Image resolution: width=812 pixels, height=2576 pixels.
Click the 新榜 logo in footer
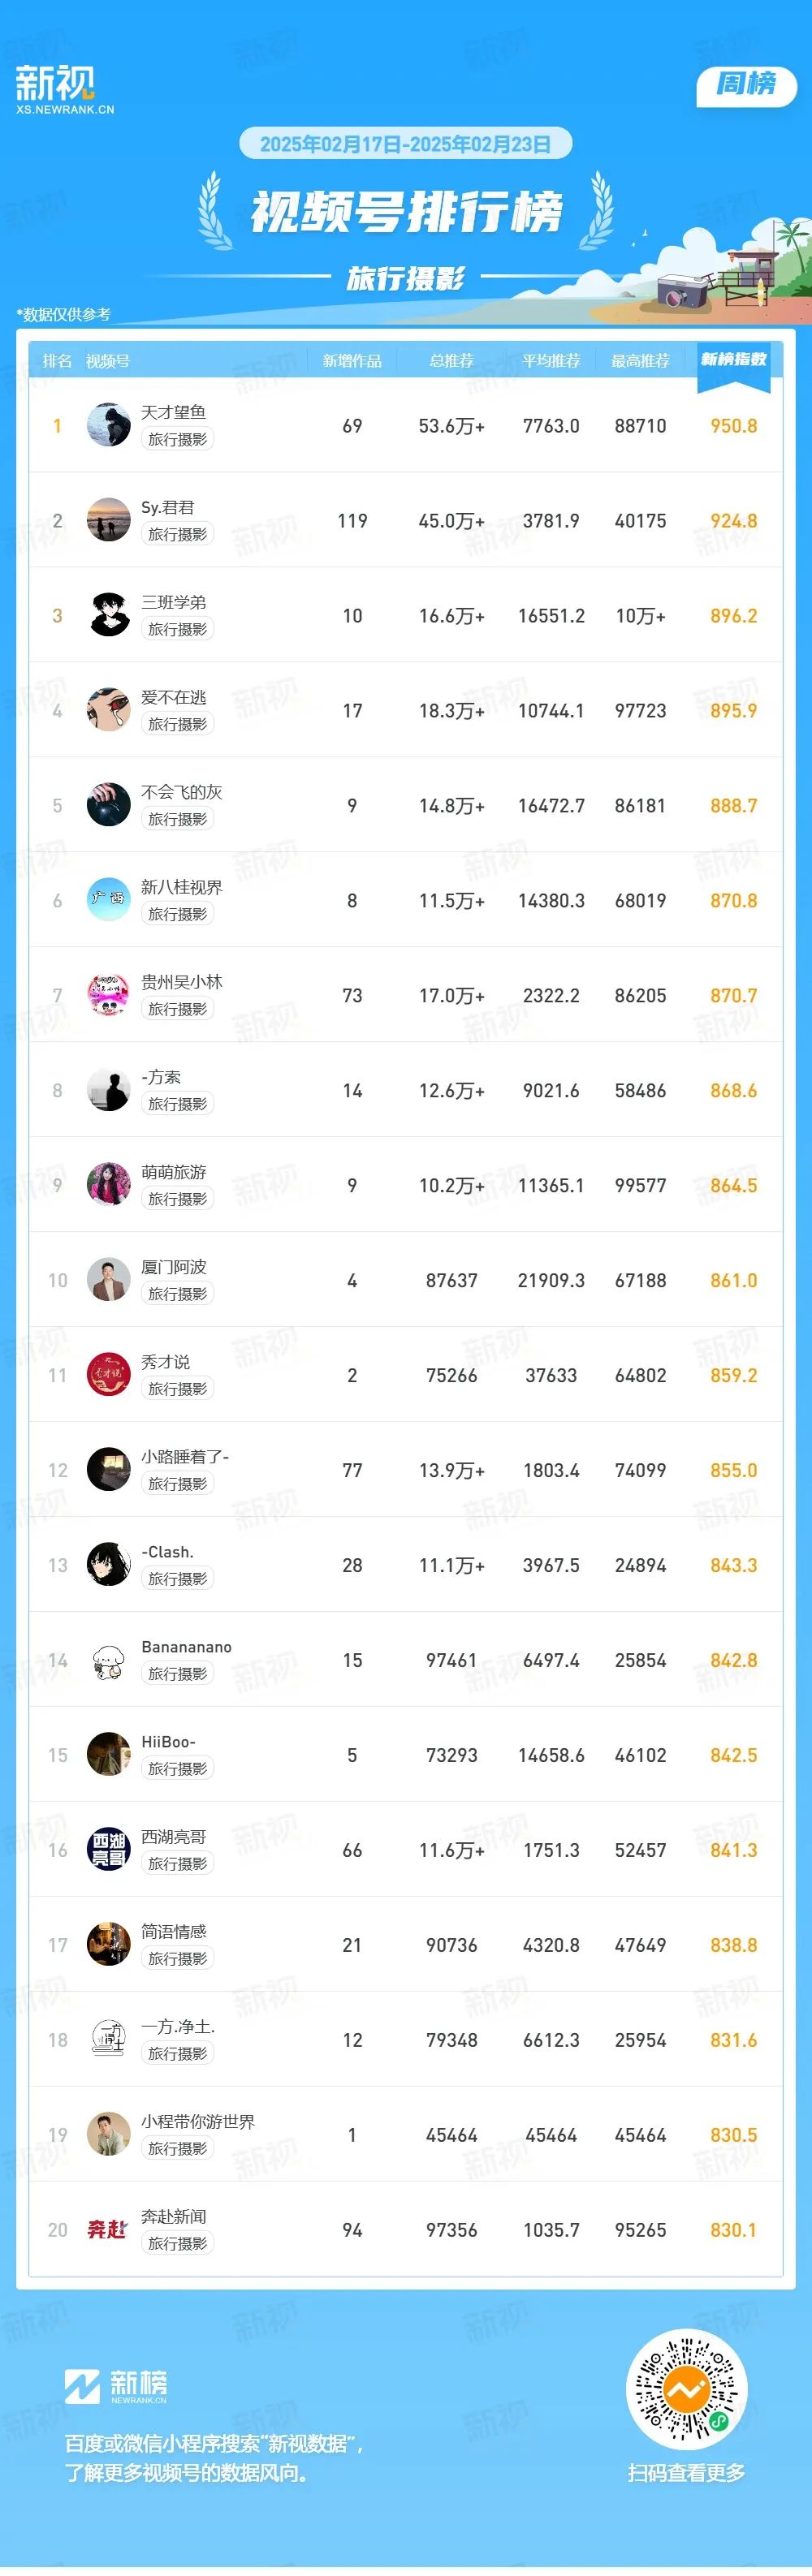tap(116, 2386)
